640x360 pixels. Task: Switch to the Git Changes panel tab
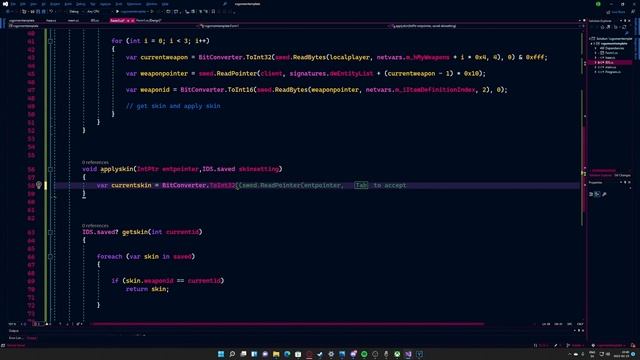point(622,176)
